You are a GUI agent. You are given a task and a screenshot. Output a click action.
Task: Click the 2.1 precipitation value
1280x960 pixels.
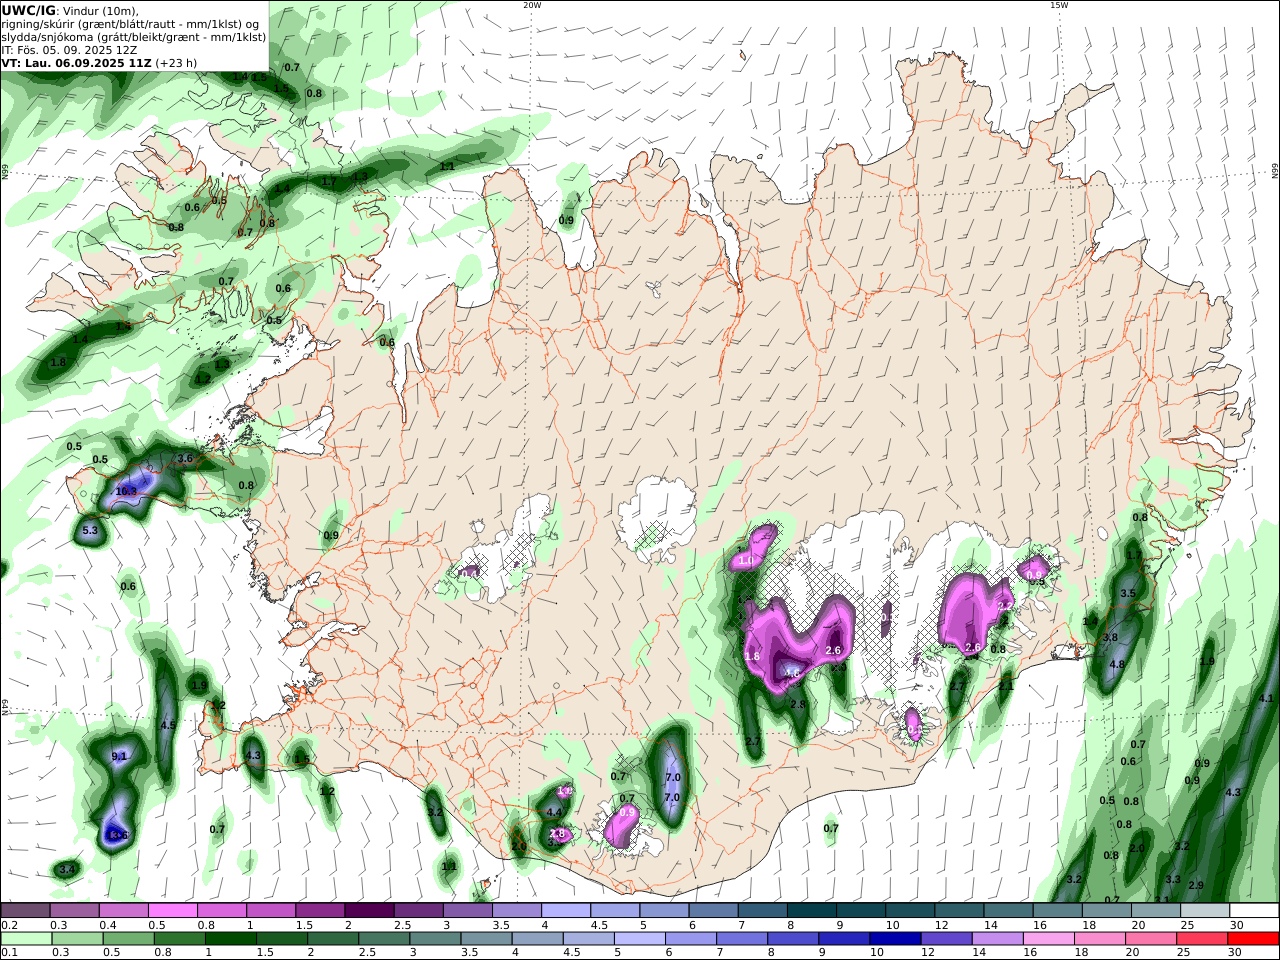[x=1006, y=686]
